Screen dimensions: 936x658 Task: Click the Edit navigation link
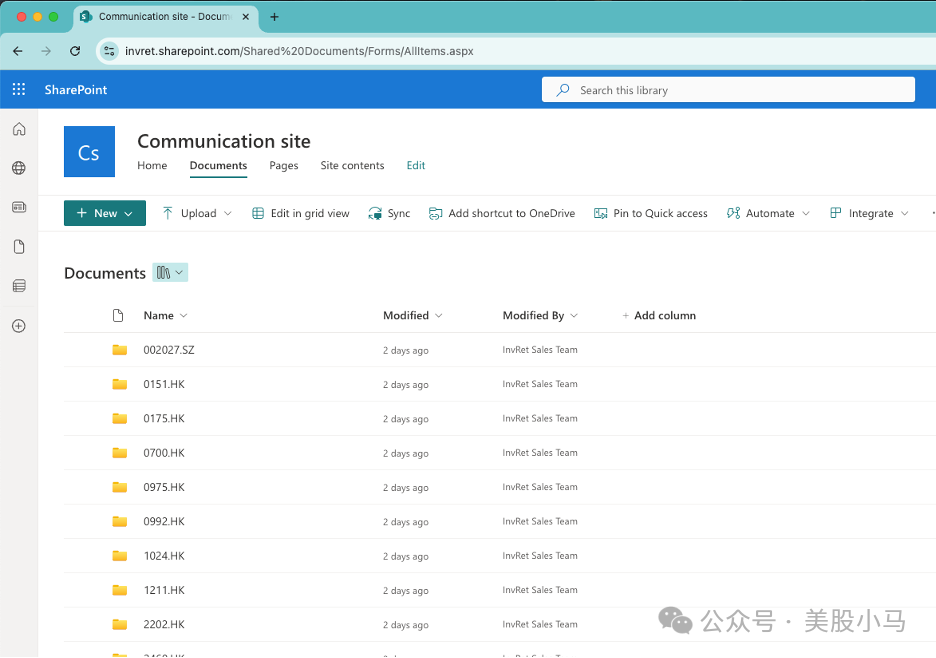(416, 165)
